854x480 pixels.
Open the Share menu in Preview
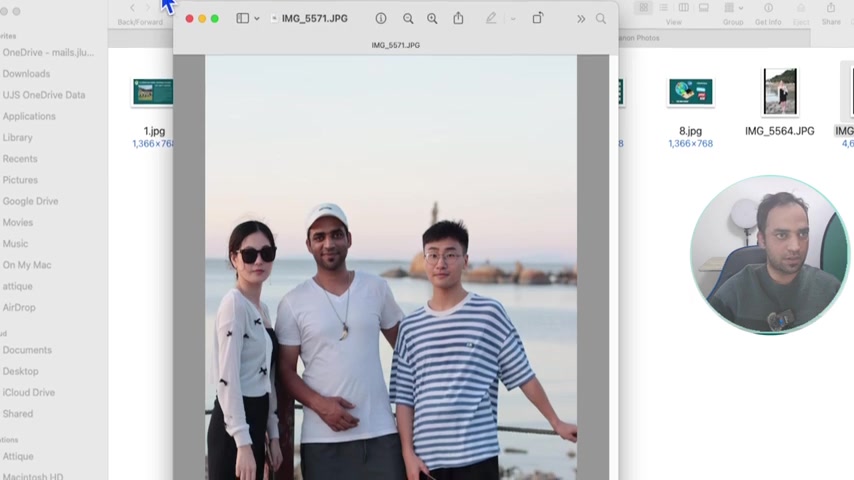tap(458, 18)
